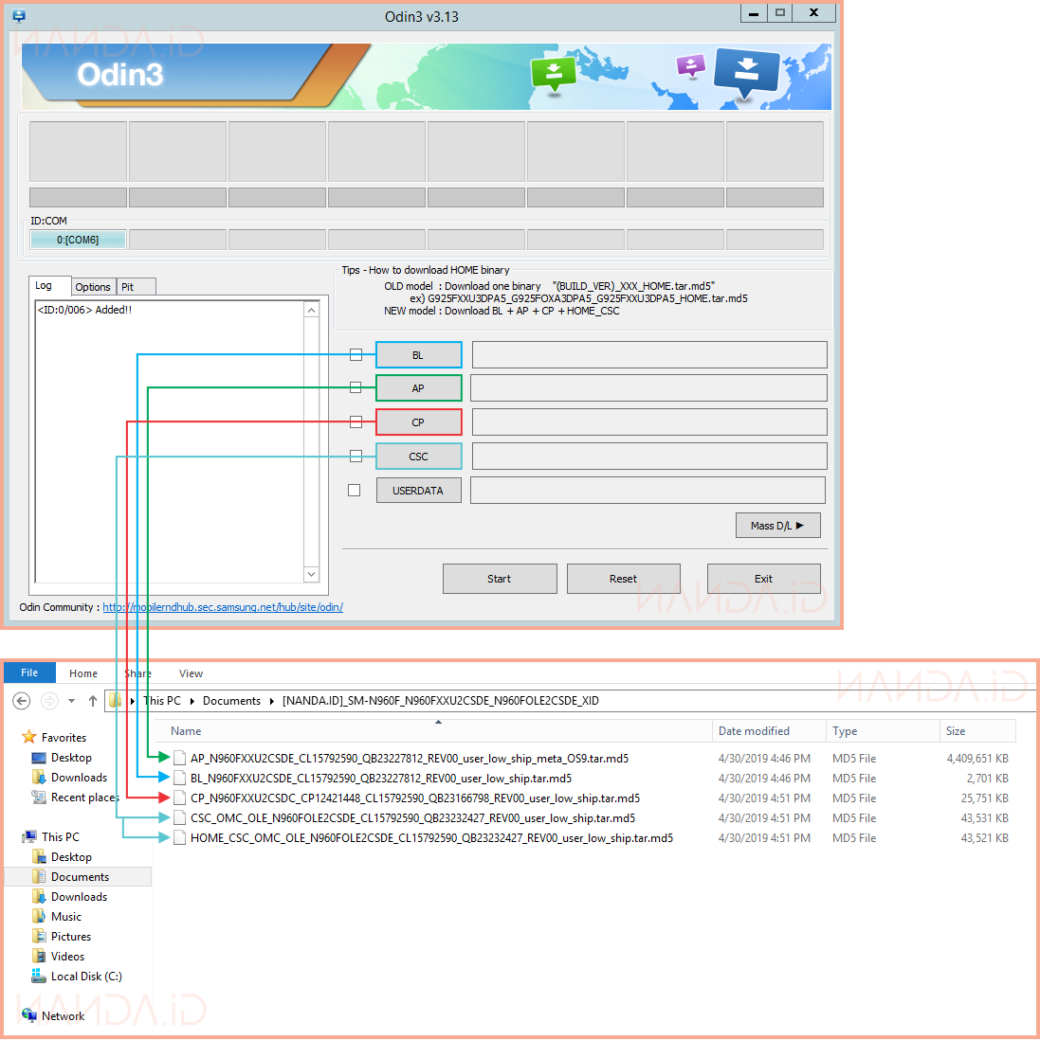Click the Odin3 title bar app icon
Image resolution: width=1040 pixels, height=1040 pixels.
tap(18, 15)
